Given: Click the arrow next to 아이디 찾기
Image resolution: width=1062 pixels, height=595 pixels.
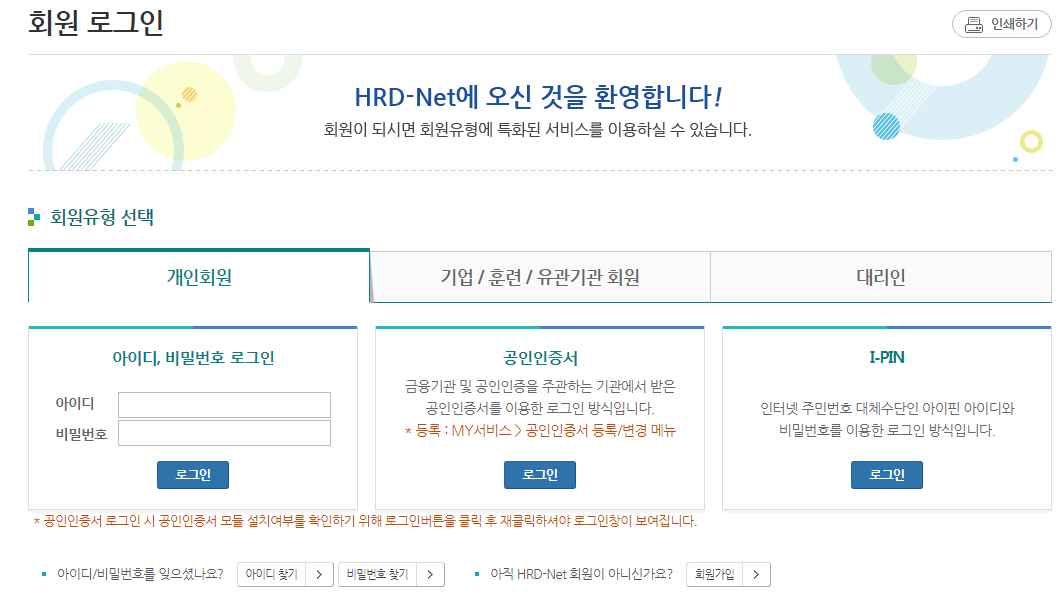Looking at the screenshot, I should (x=319, y=574).
